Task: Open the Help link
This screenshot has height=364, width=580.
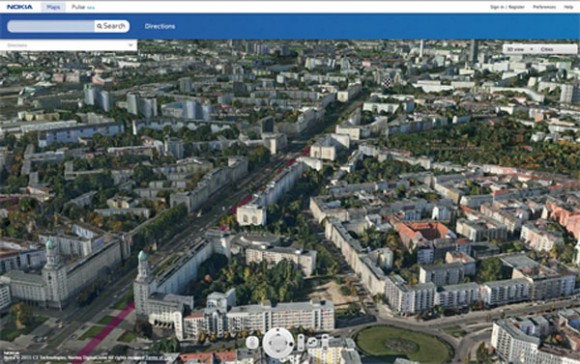Action: tap(568, 7)
